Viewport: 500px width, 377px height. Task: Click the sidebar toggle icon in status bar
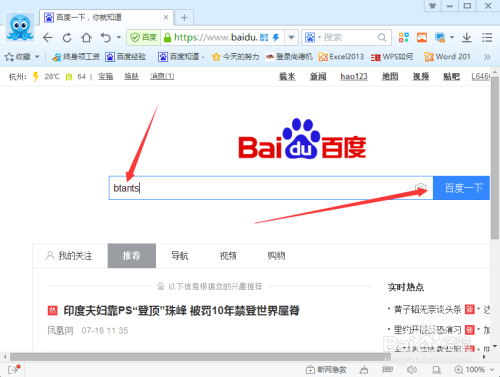click(x=13, y=369)
